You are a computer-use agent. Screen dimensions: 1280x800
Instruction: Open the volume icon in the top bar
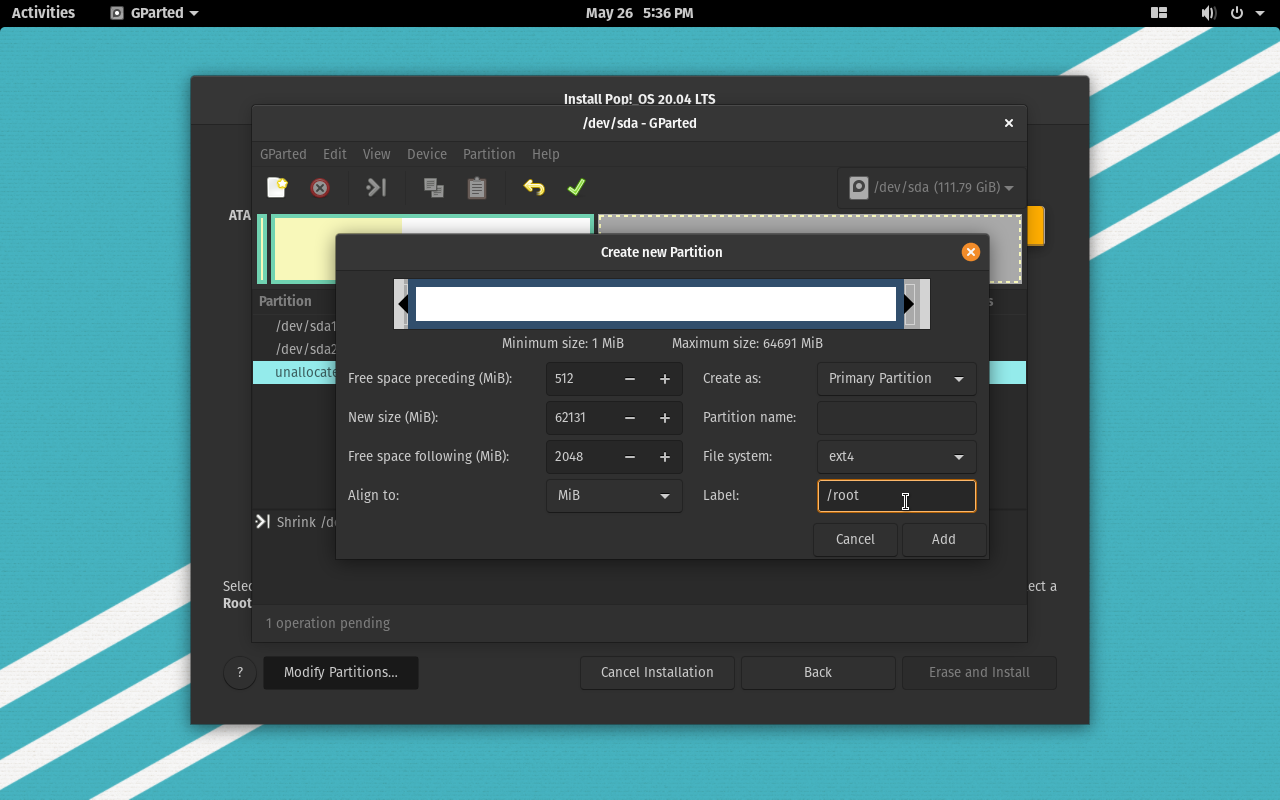click(1208, 13)
